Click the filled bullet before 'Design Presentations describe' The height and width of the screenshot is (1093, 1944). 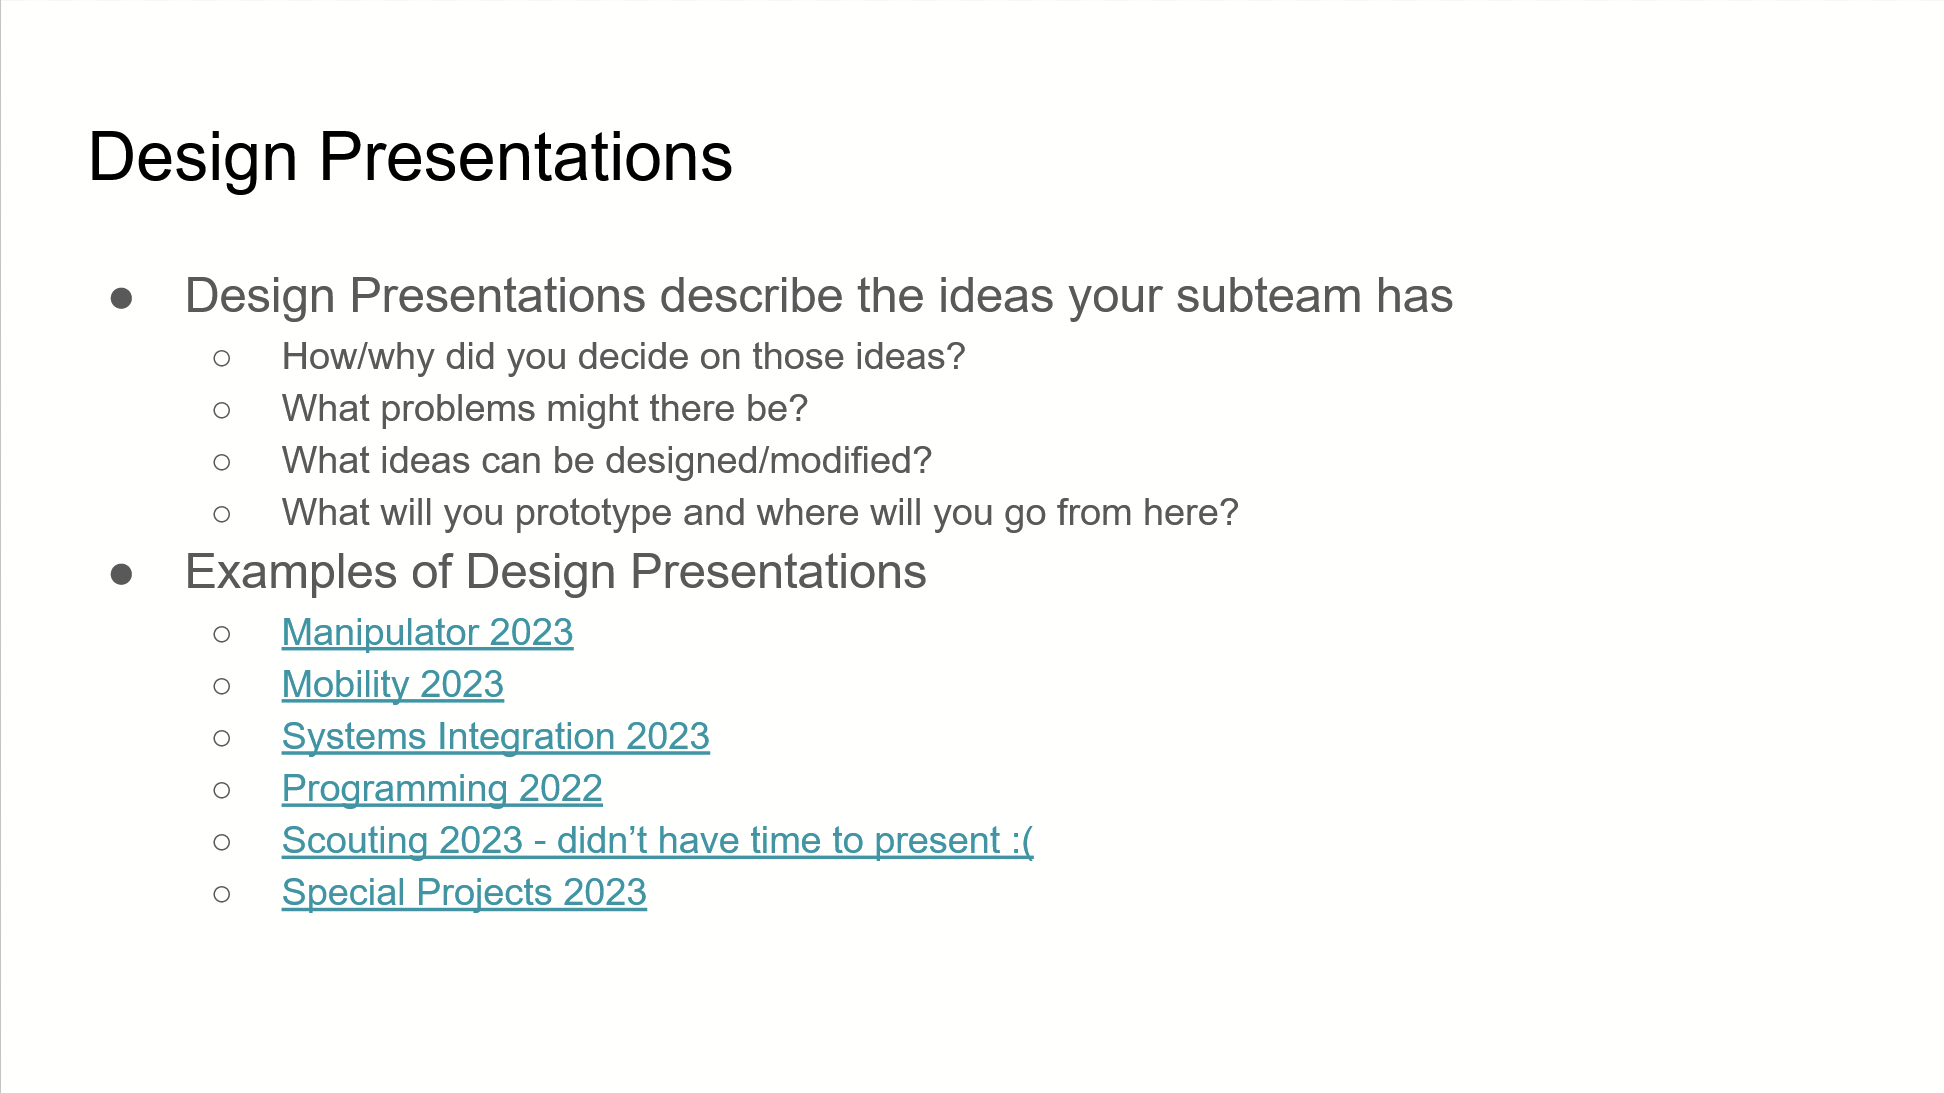(122, 298)
